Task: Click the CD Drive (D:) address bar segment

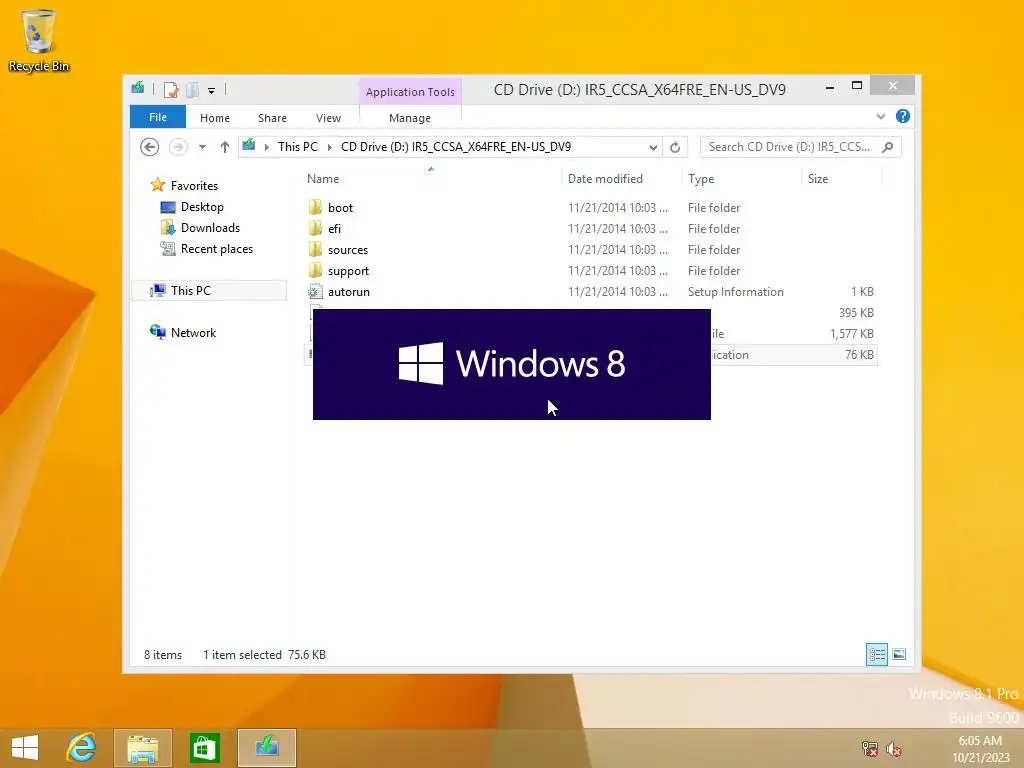Action: (x=456, y=147)
